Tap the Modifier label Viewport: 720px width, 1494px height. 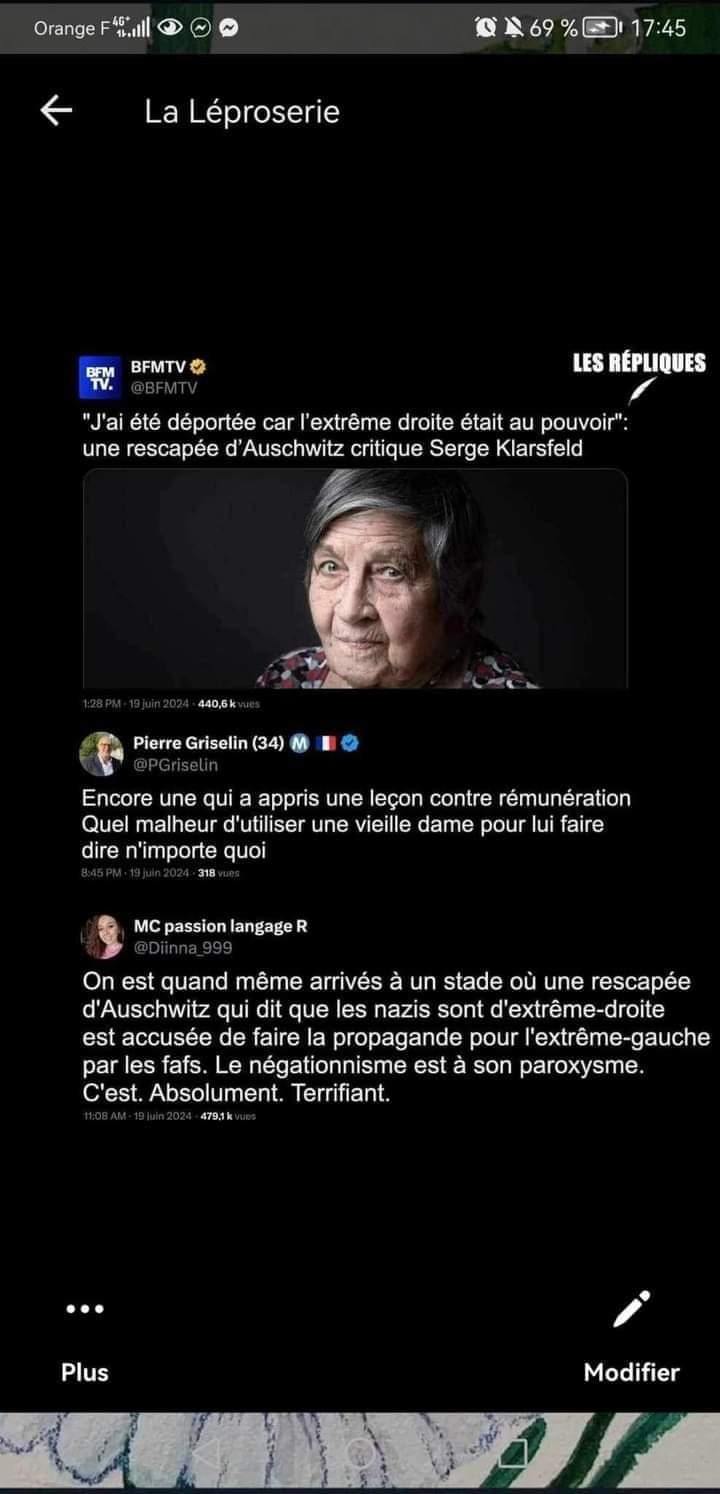[x=632, y=1372]
